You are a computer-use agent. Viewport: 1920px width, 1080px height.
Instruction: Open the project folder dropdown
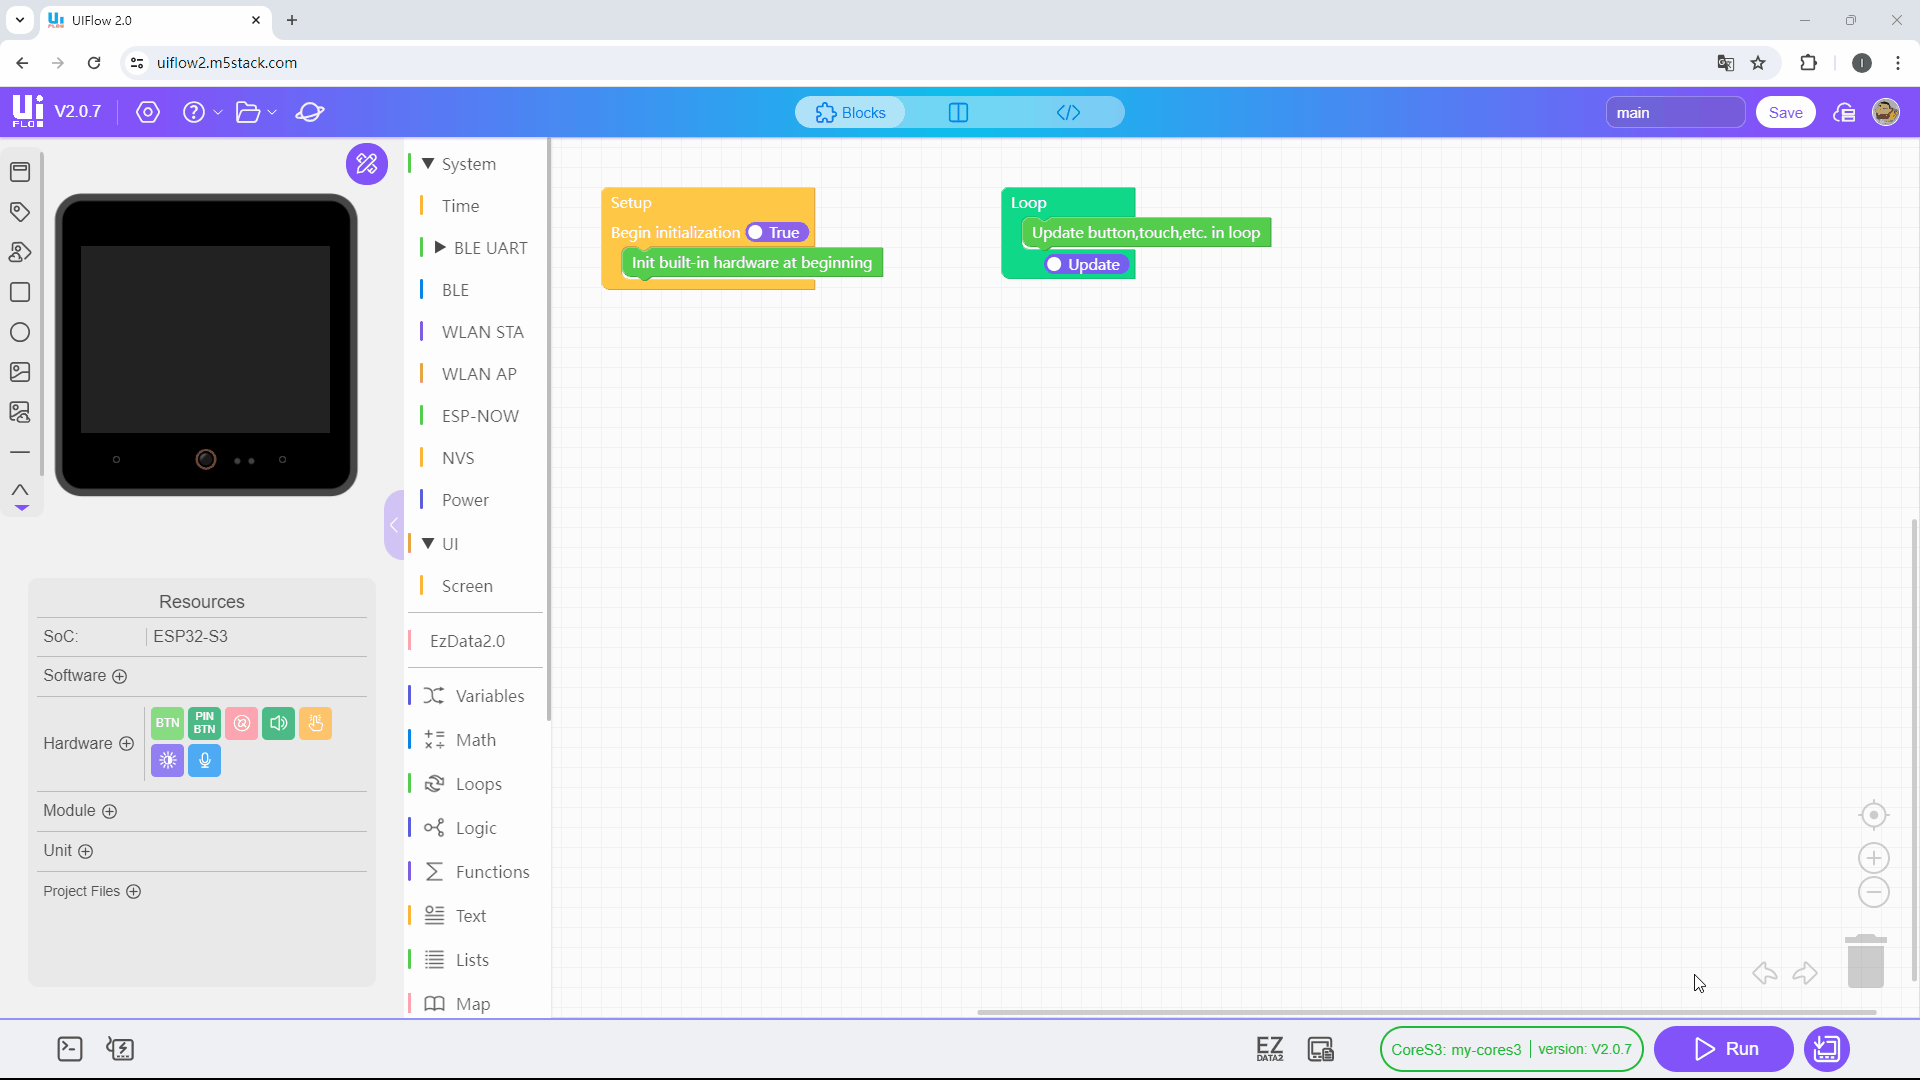pos(255,112)
